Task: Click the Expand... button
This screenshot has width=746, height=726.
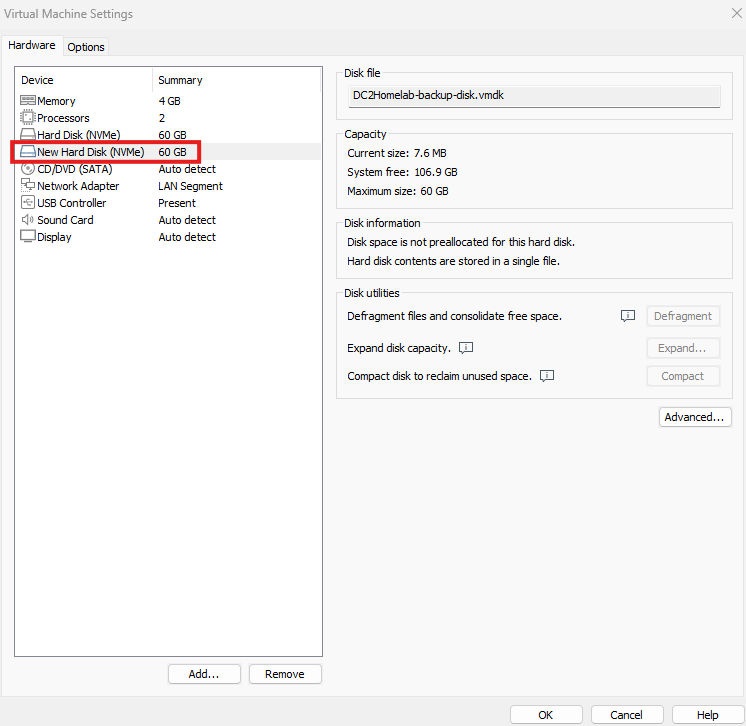Action: point(683,348)
